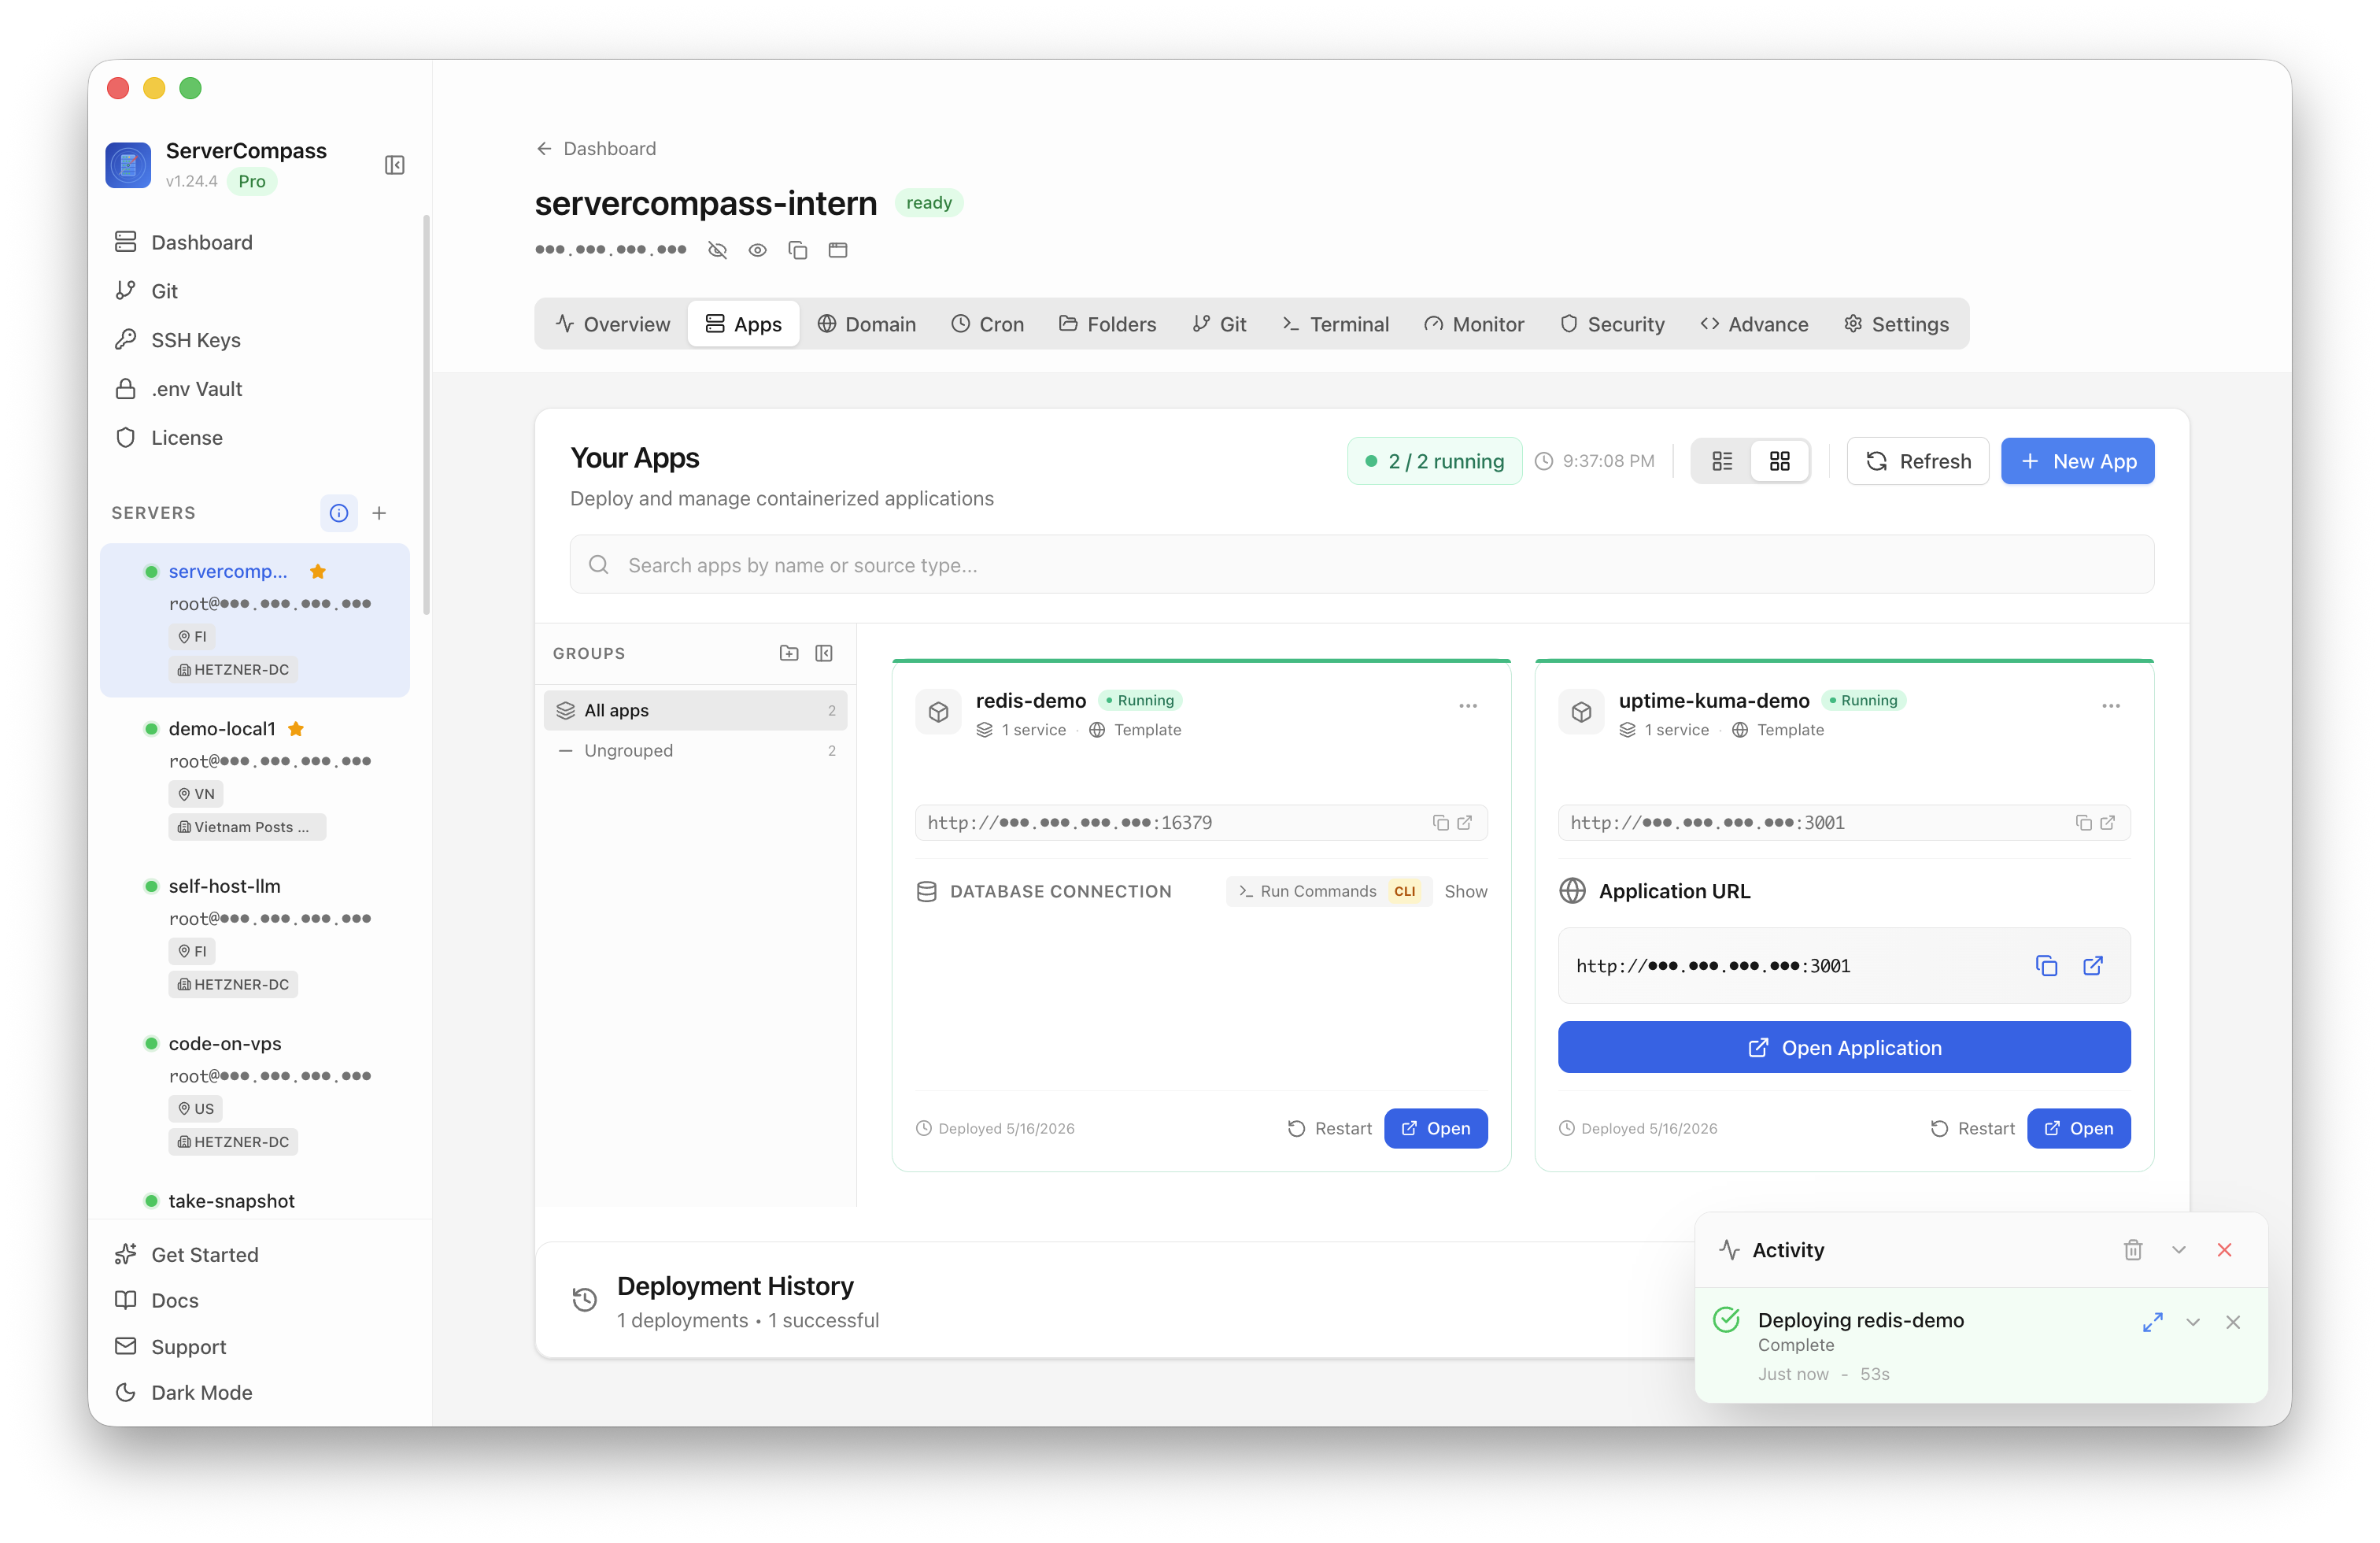
Task: Open redis-demo URL in external browser icon
Action: (1465, 823)
